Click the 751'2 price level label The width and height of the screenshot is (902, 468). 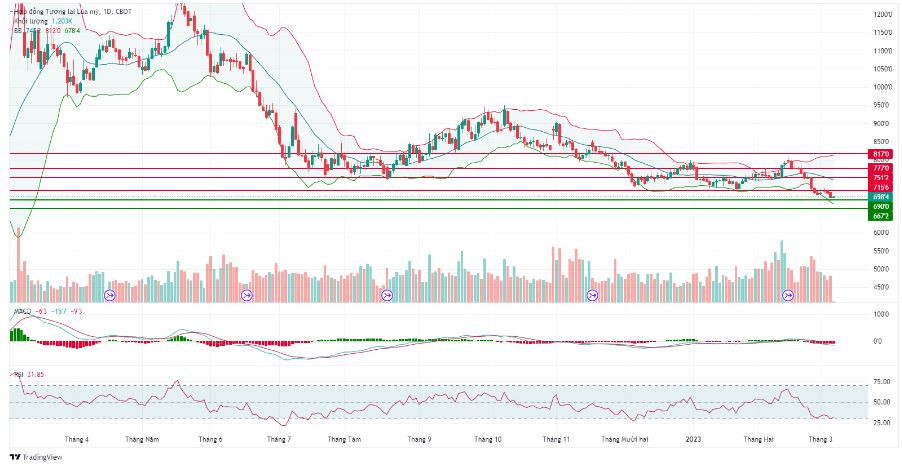click(x=881, y=178)
